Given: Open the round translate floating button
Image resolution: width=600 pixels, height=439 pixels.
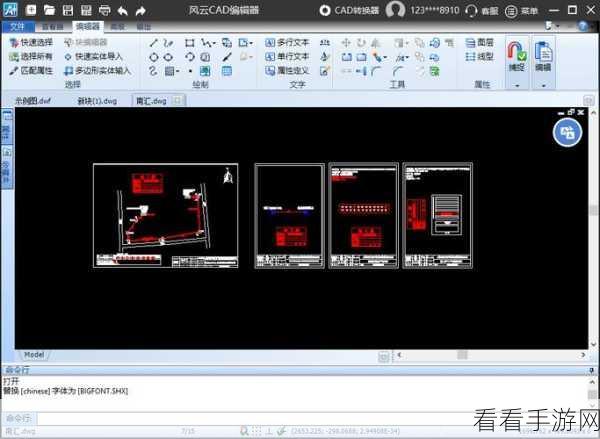Looking at the screenshot, I should tap(567, 132).
